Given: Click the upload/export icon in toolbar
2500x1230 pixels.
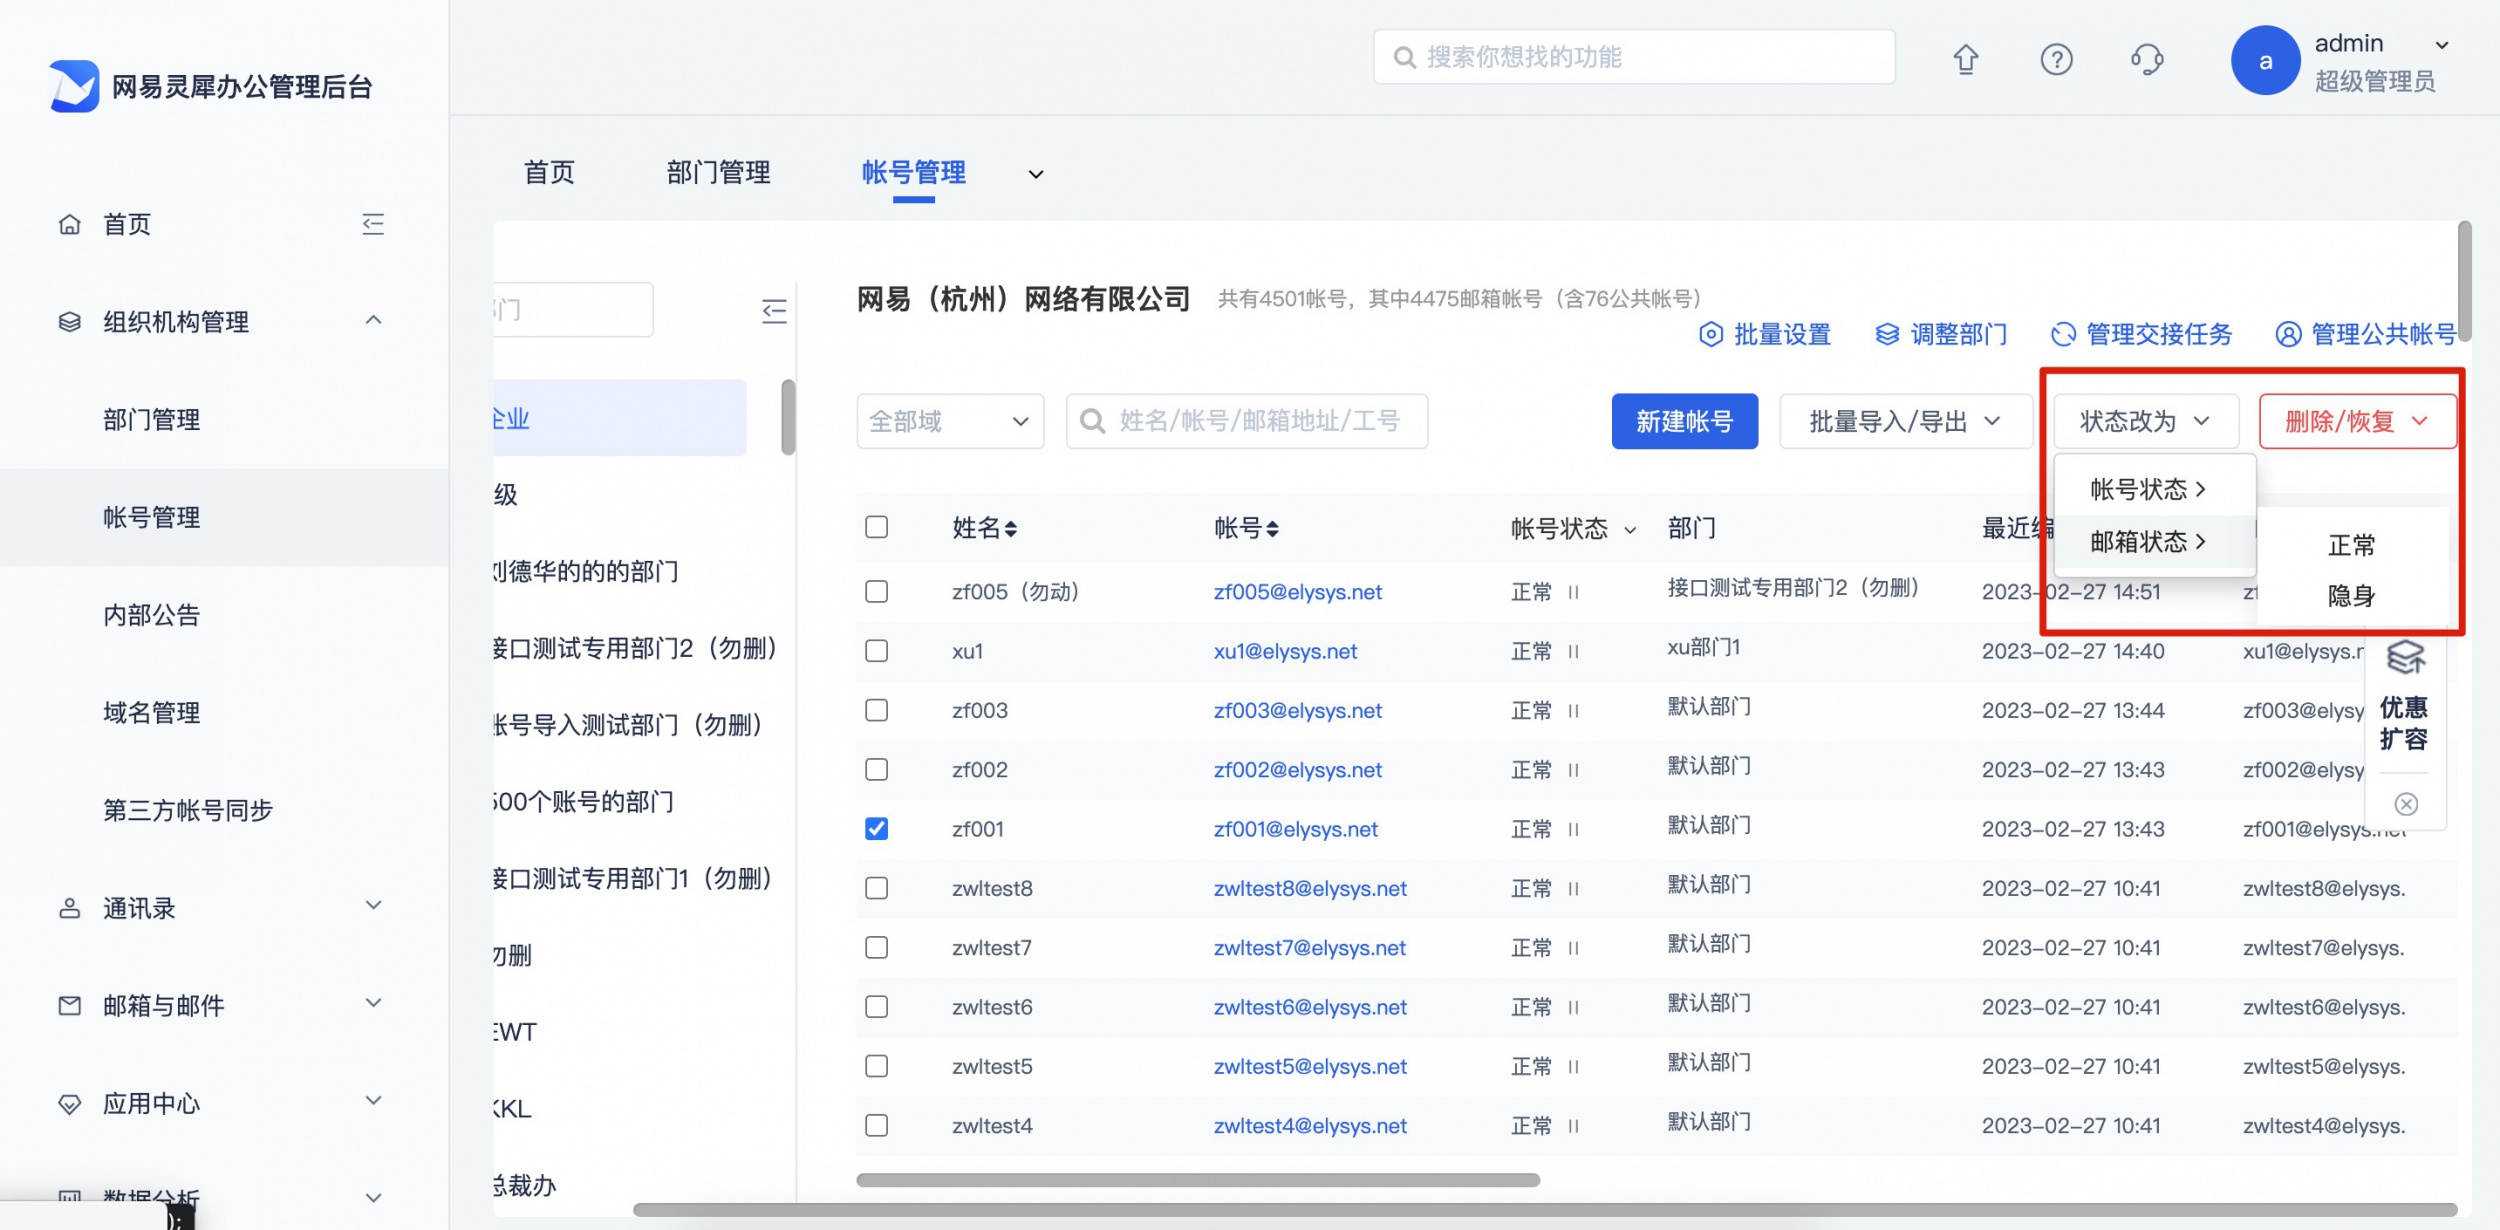Looking at the screenshot, I should (x=1964, y=61).
